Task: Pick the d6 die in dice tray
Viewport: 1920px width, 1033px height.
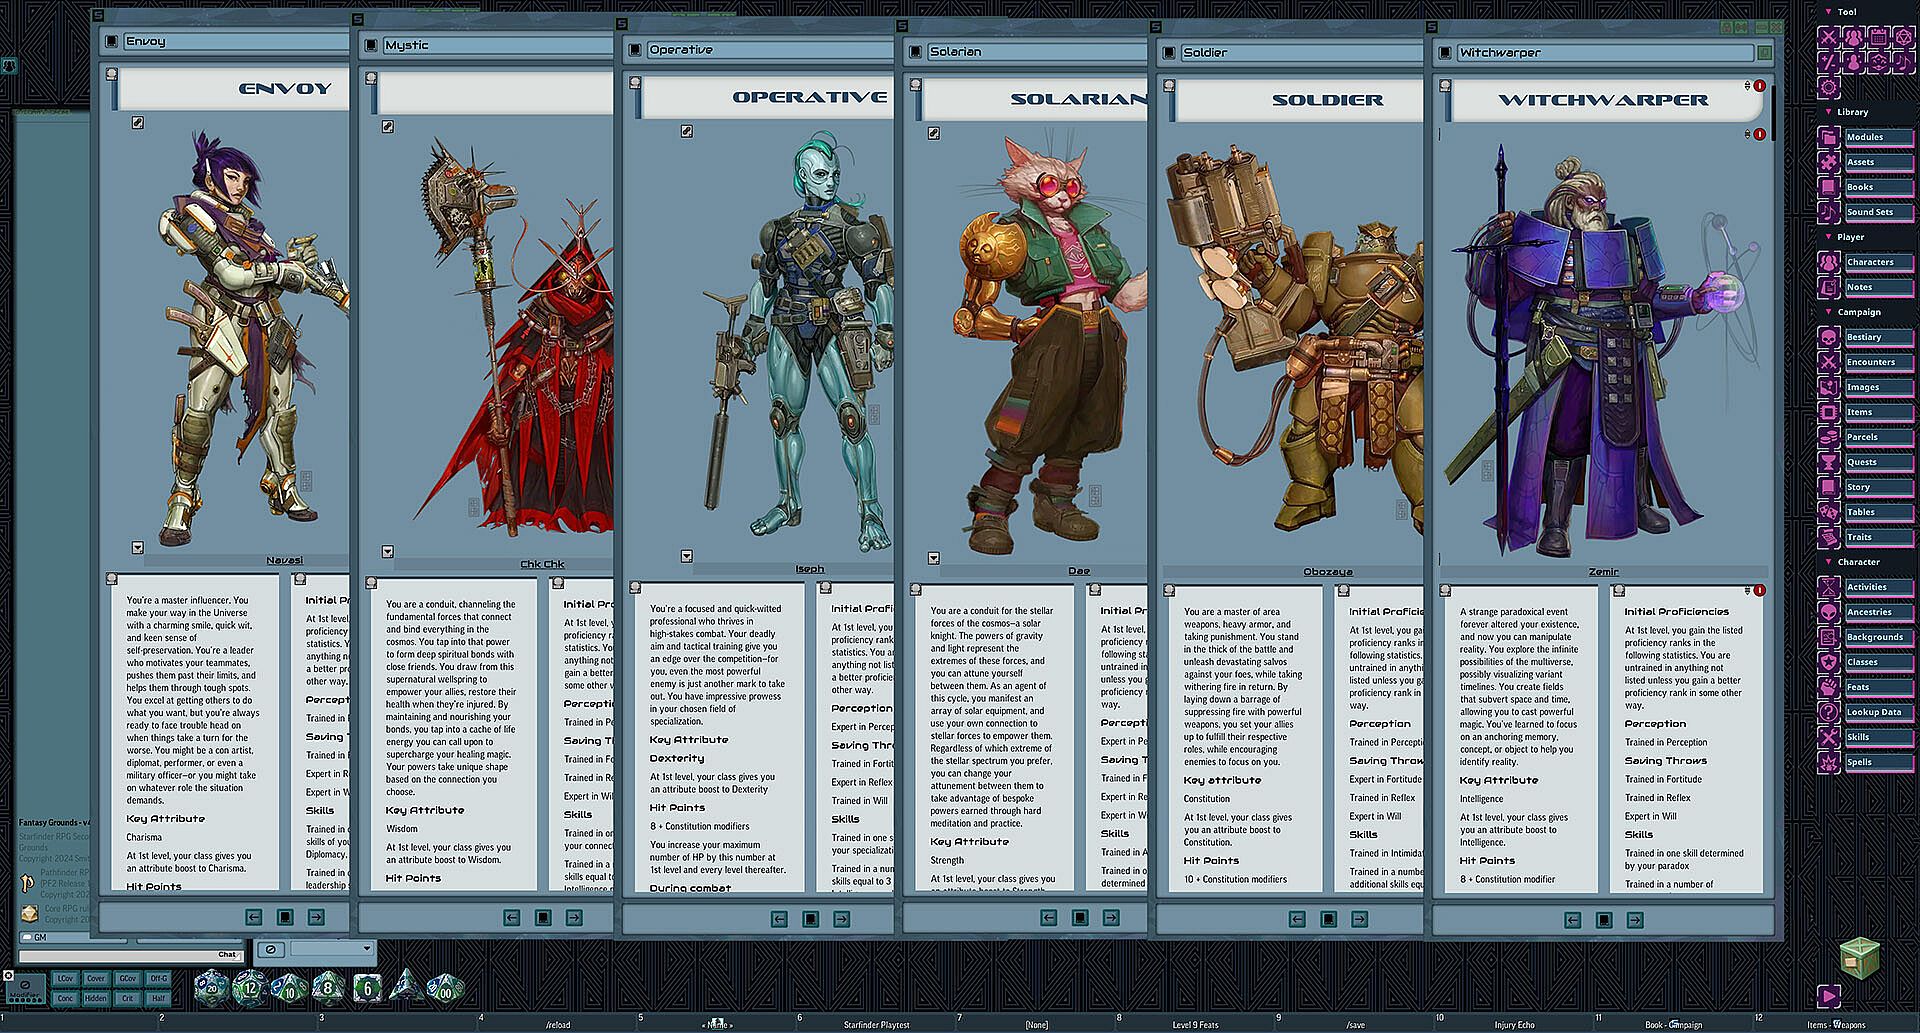Action: click(367, 988)
